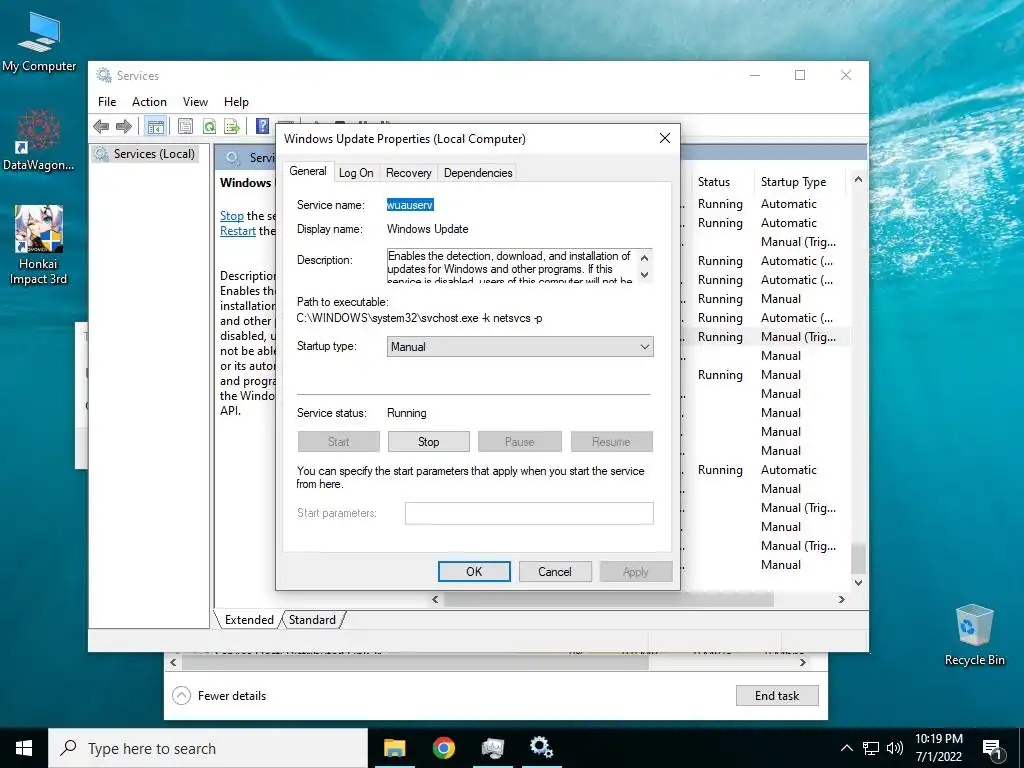Click End task in Task Manager

(x=776, y=696)
